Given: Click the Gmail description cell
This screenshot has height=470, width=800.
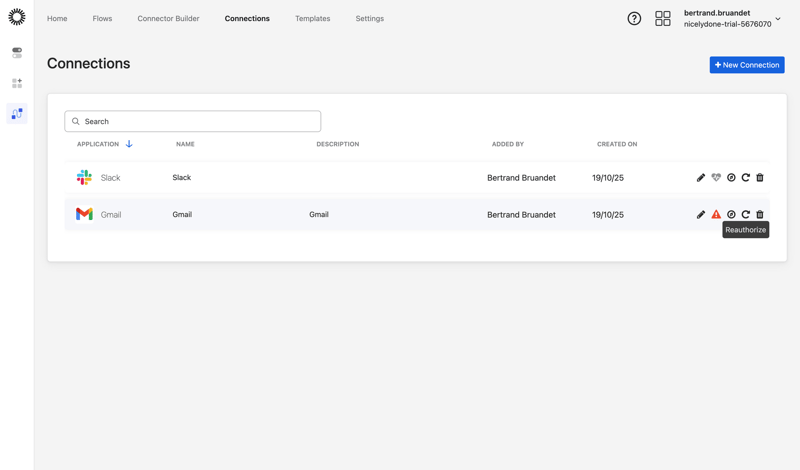Looking at the screenshot, I should [x=319, y=214].
